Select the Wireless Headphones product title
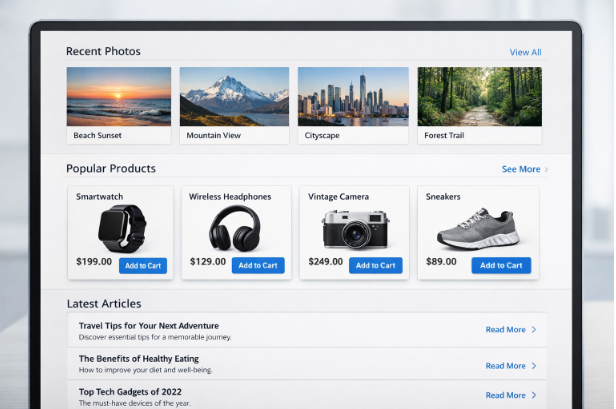This screenshot has height=409, width=616. 230,197
